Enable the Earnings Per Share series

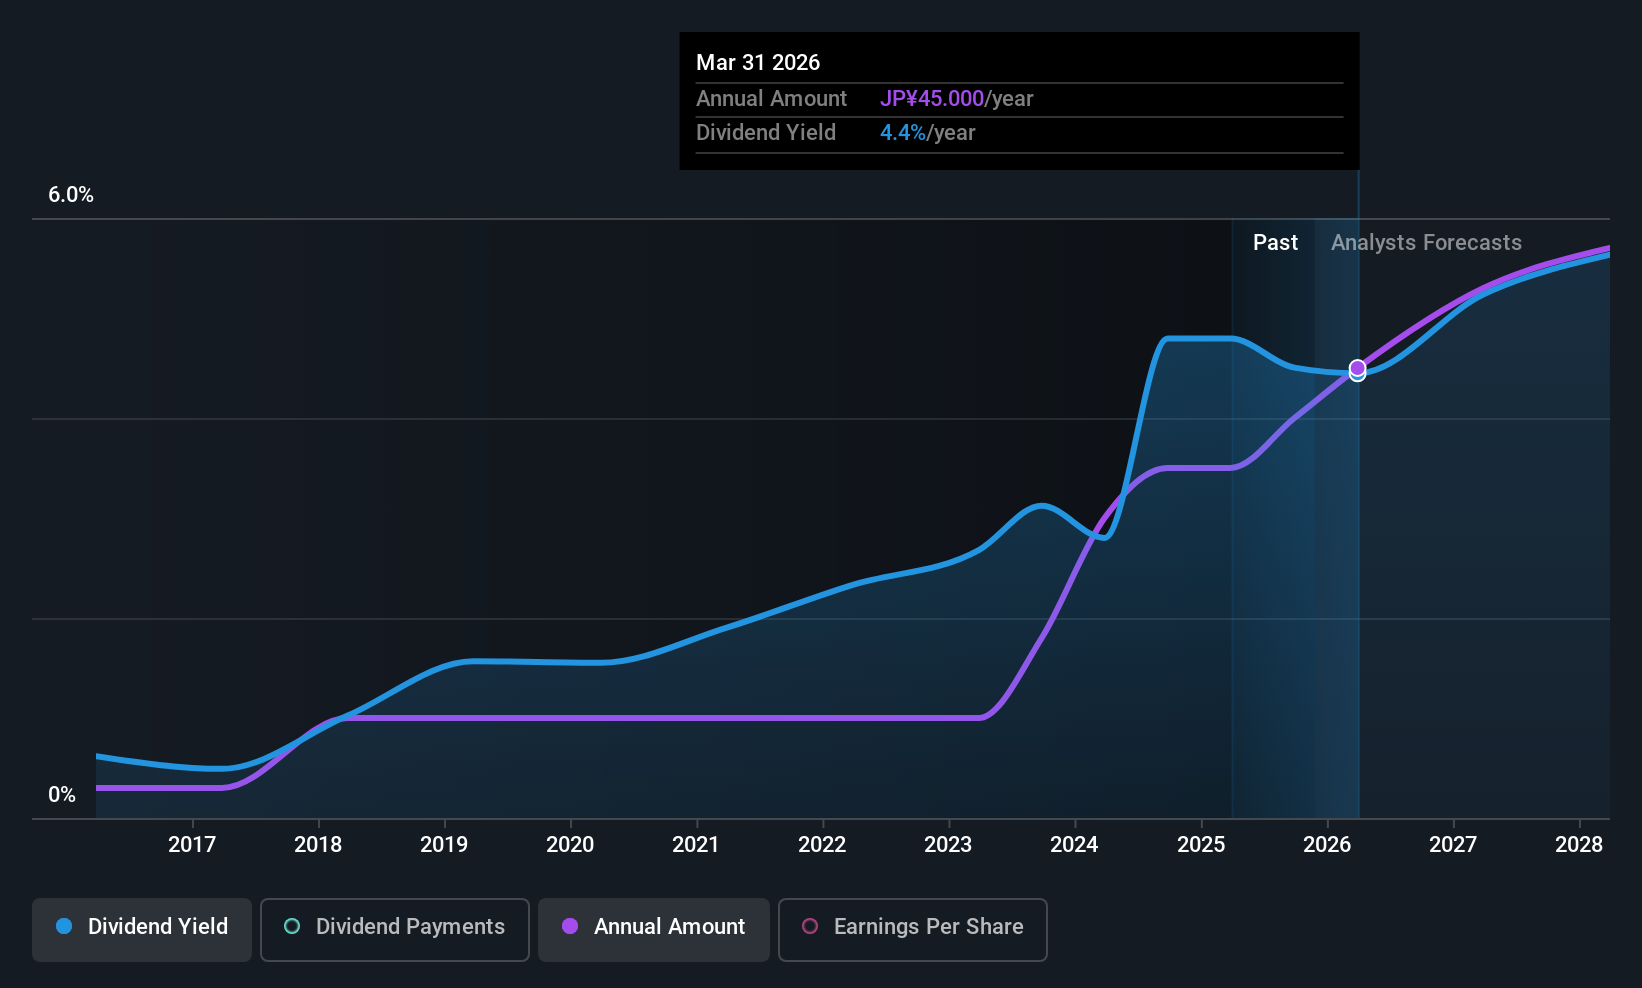pyautogui.click(x=912, y=927)
